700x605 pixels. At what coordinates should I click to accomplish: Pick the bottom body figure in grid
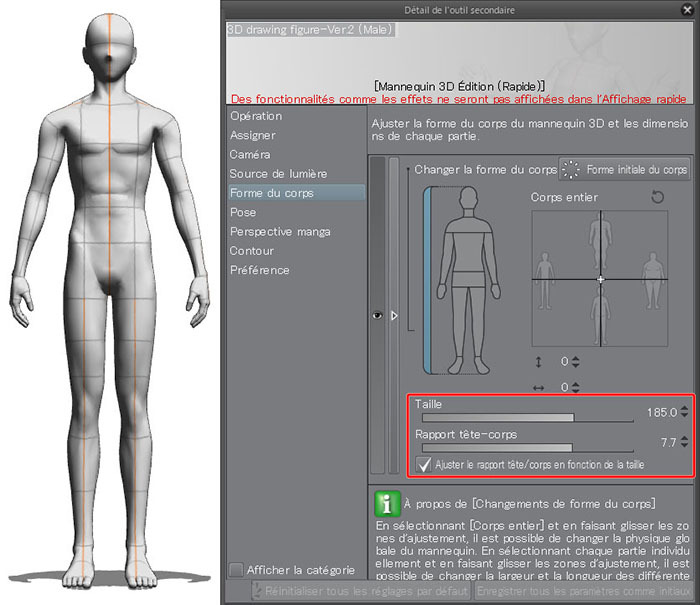tap(600, 316)
